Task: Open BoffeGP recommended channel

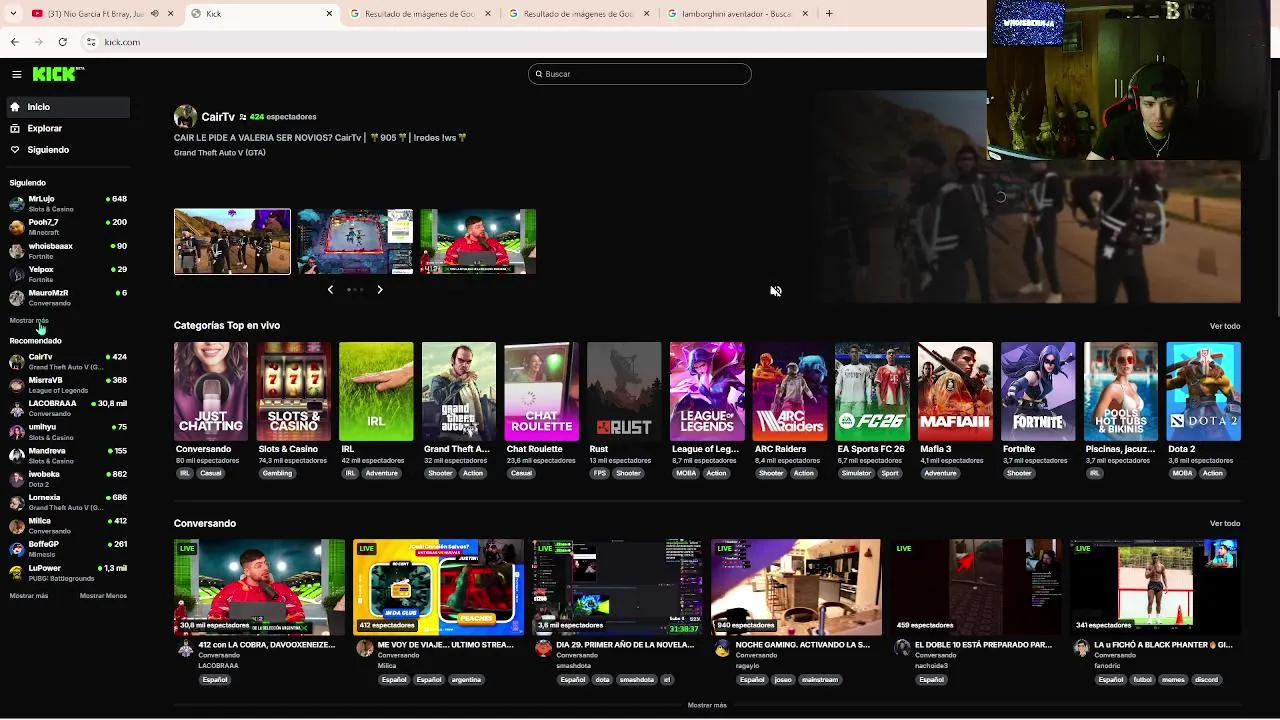Action: click(67, 549)
